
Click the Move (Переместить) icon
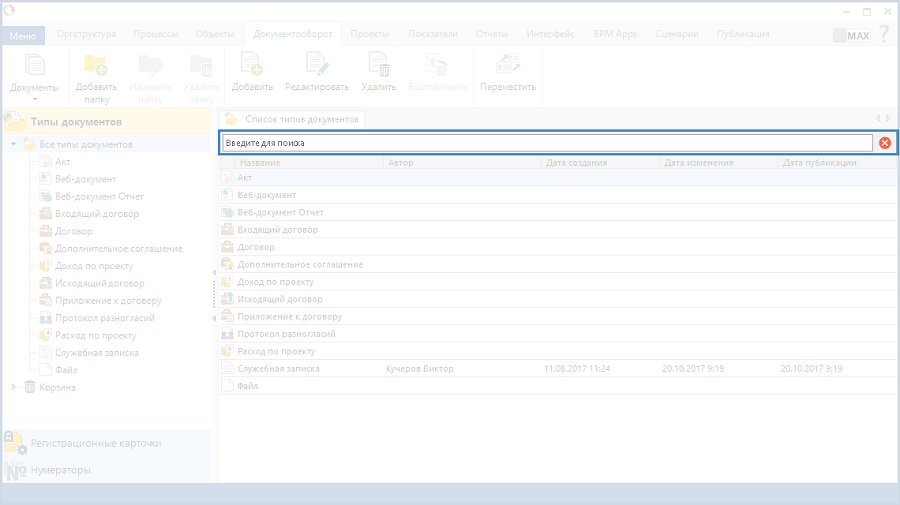click(x=508, y=66)
